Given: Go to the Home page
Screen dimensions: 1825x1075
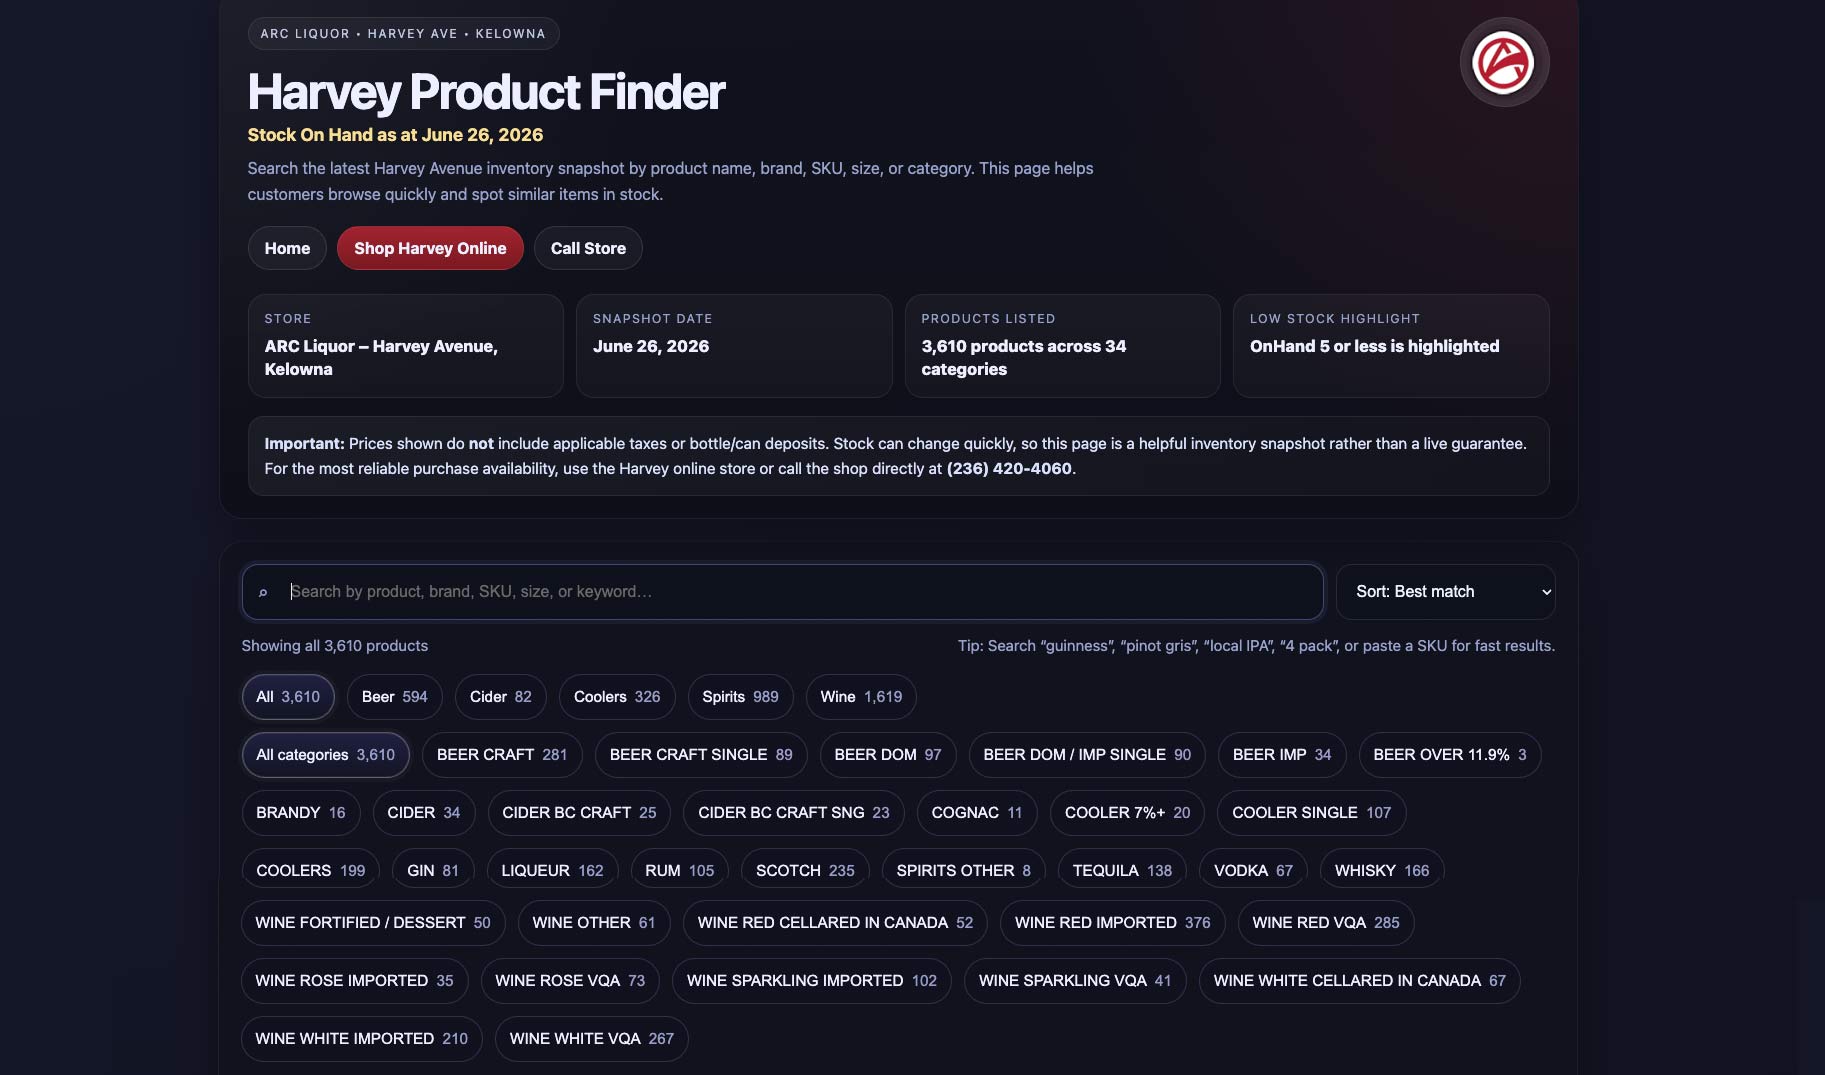Looking at the screenshot, I should 287,248.
